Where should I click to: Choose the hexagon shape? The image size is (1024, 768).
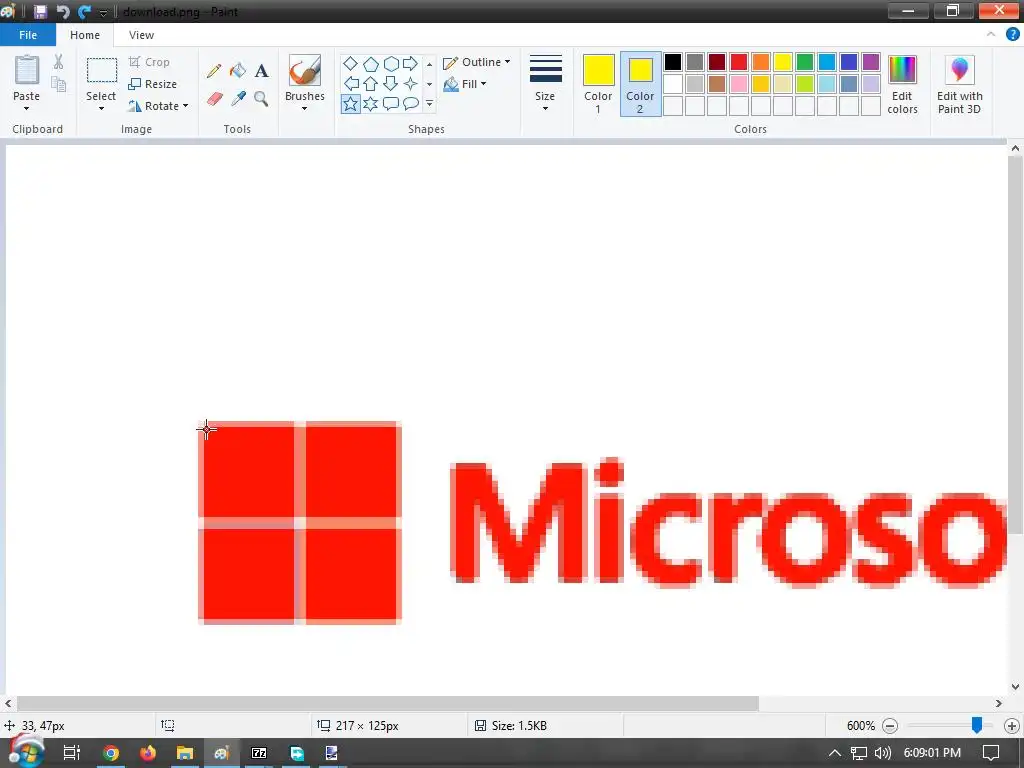(391, 63)
